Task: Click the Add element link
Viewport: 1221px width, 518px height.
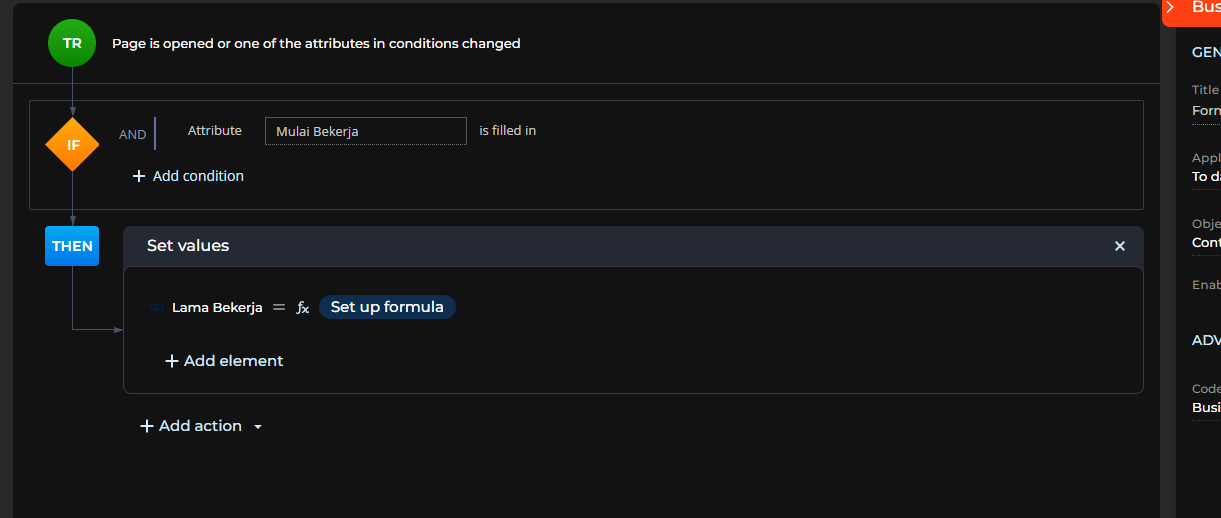Action: tap(224, 361)
